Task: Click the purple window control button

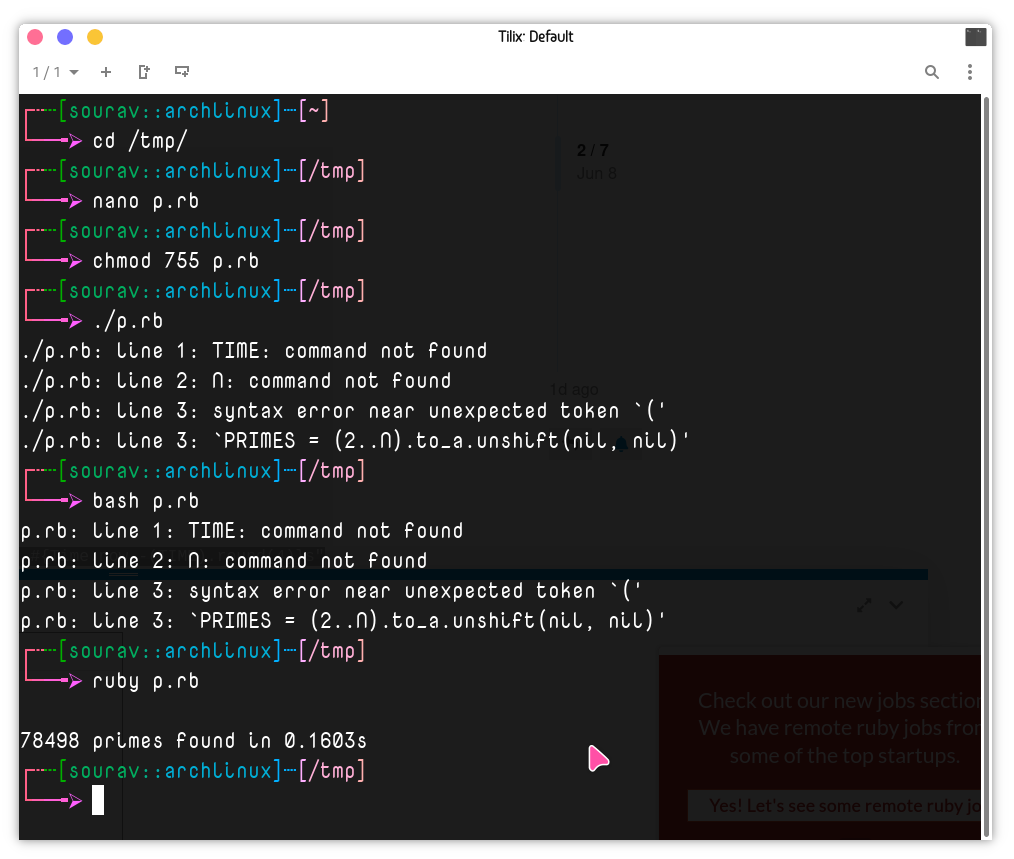Action: pyautogui.click(x=65, y=37)
